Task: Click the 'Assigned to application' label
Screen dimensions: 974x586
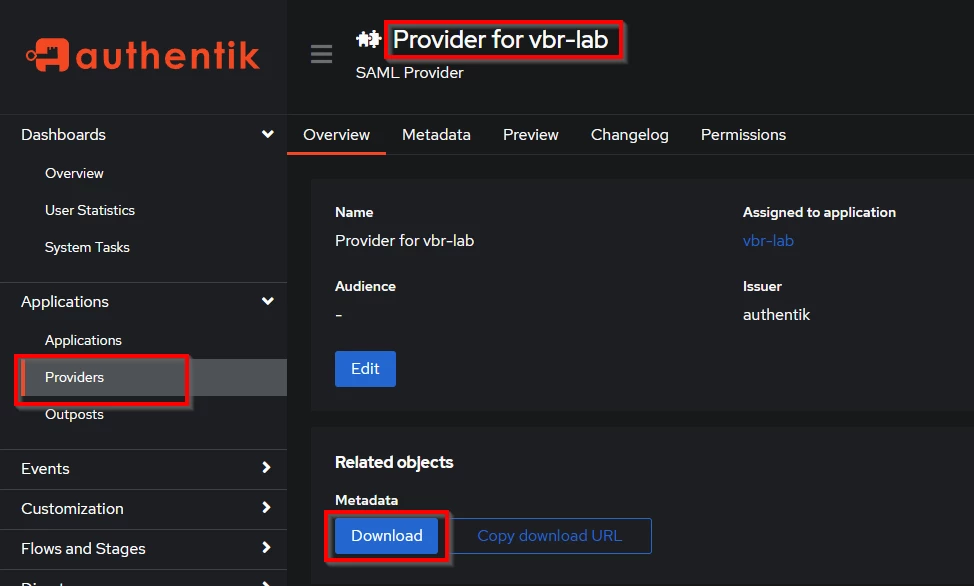Action: [819, 213]
